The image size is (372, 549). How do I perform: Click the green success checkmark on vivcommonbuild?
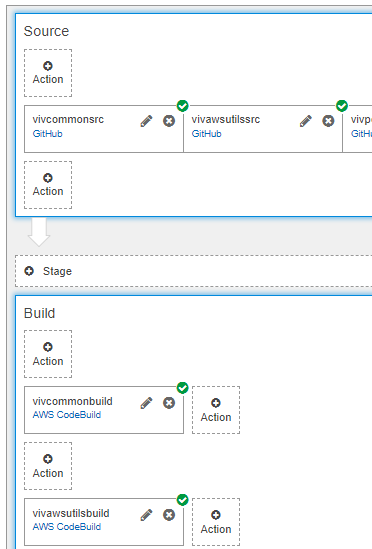(x=182, y=388)
